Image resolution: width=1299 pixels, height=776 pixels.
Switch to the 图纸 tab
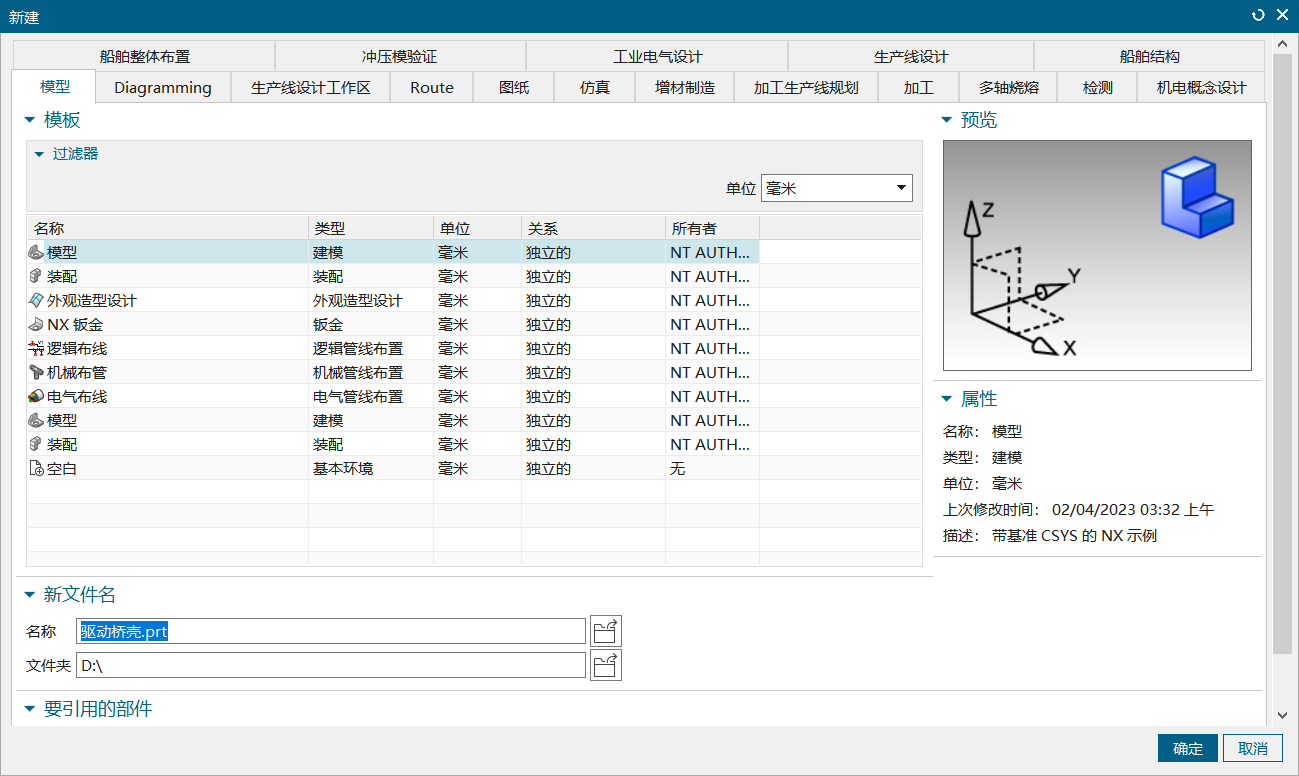click(x=513, y=87)
